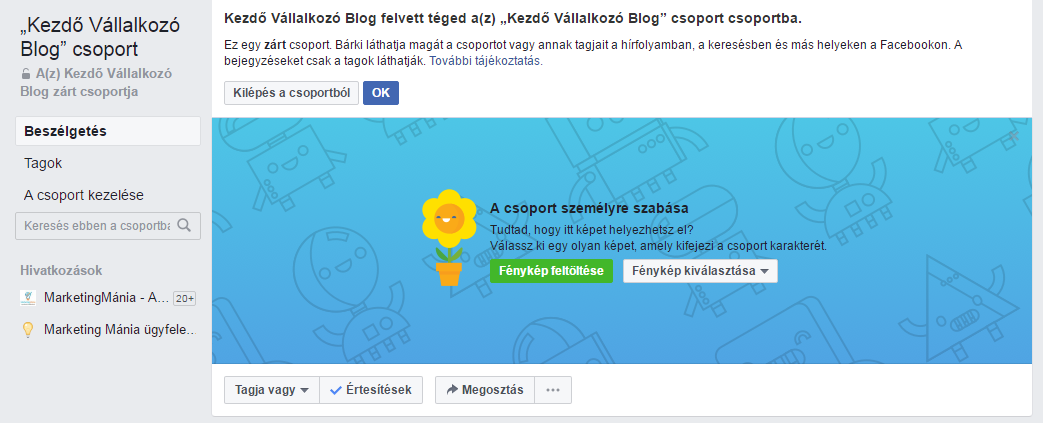Click the yellow flower illustration in the cover area
Image resolution: width=1043 pixels, height=423 pixels.
[x=449, y=237]
